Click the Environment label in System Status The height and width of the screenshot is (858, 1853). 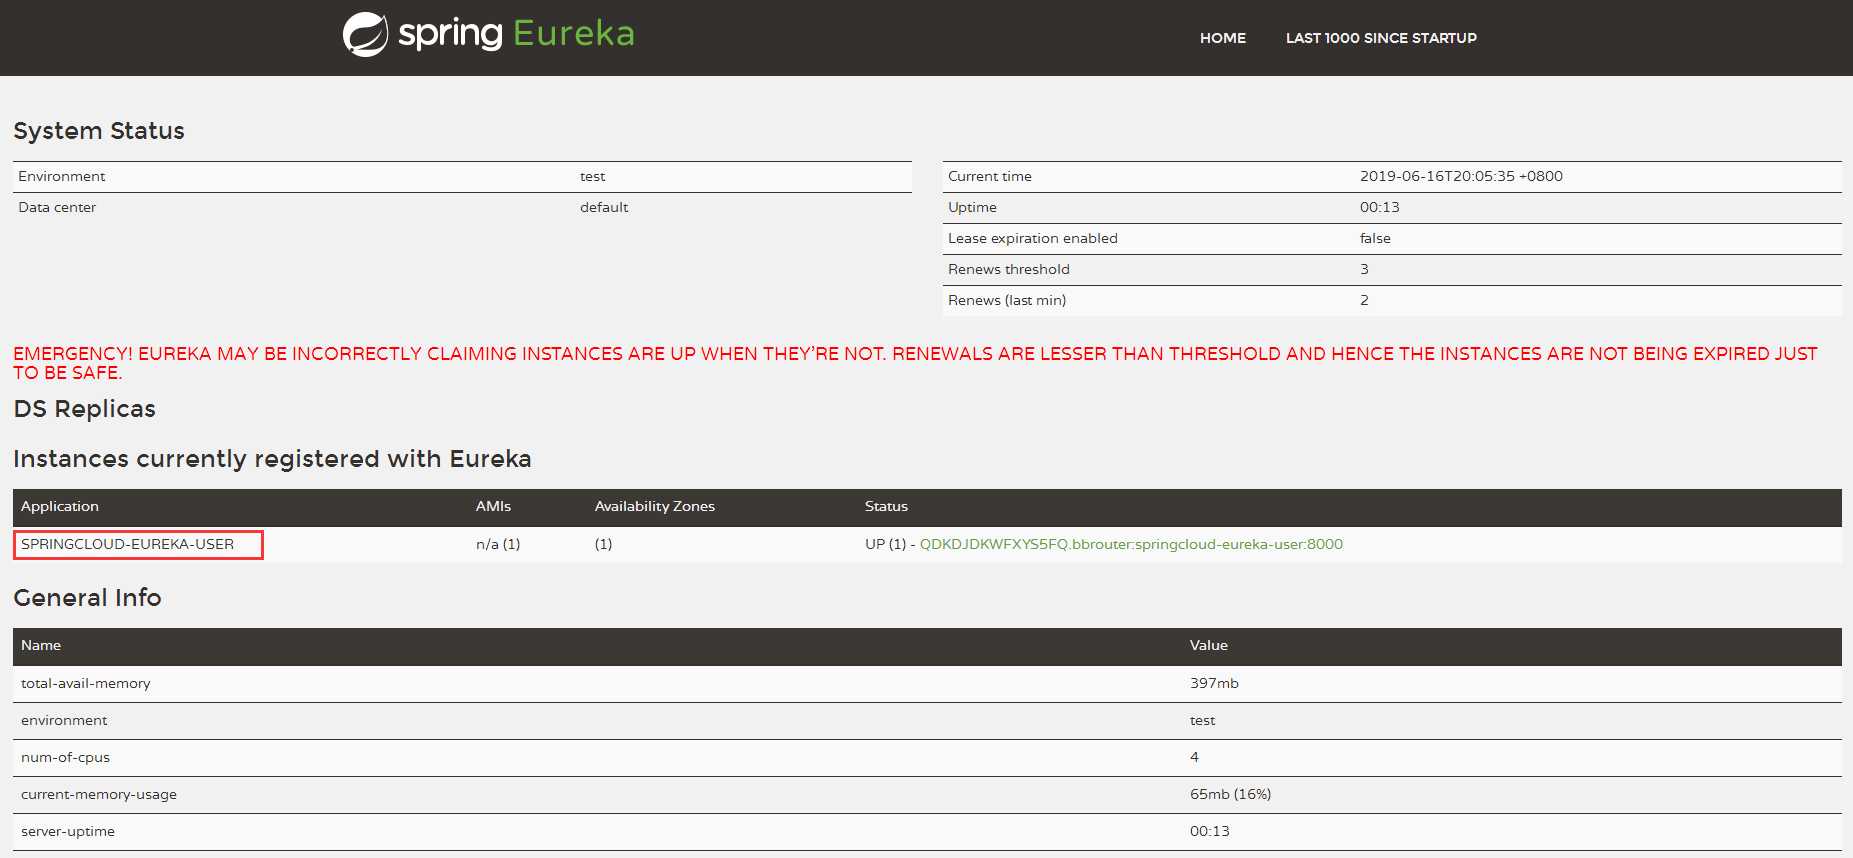62,176
